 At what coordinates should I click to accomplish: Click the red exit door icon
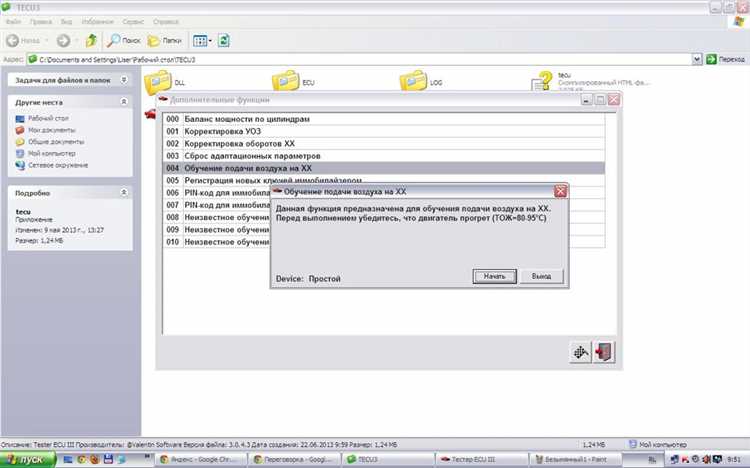coord(603,351)
